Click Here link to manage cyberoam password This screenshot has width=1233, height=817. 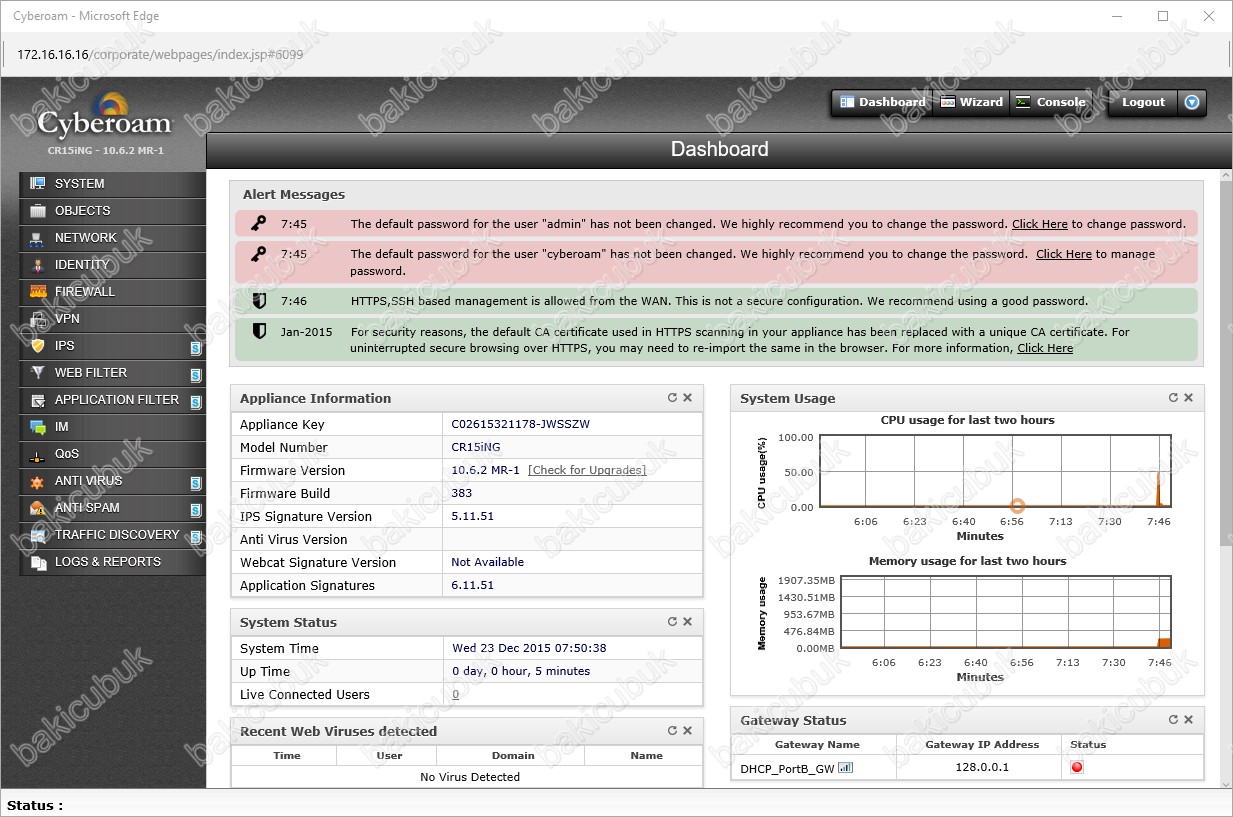click(x=1064, y=255)
